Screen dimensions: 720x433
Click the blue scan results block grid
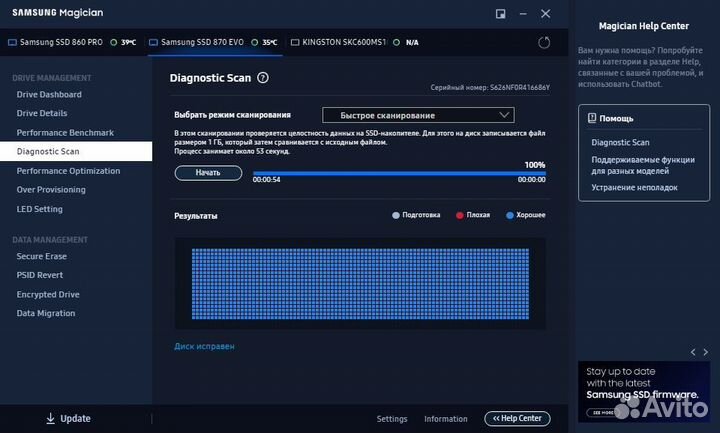pyautogui.click(x=360, y=284)
